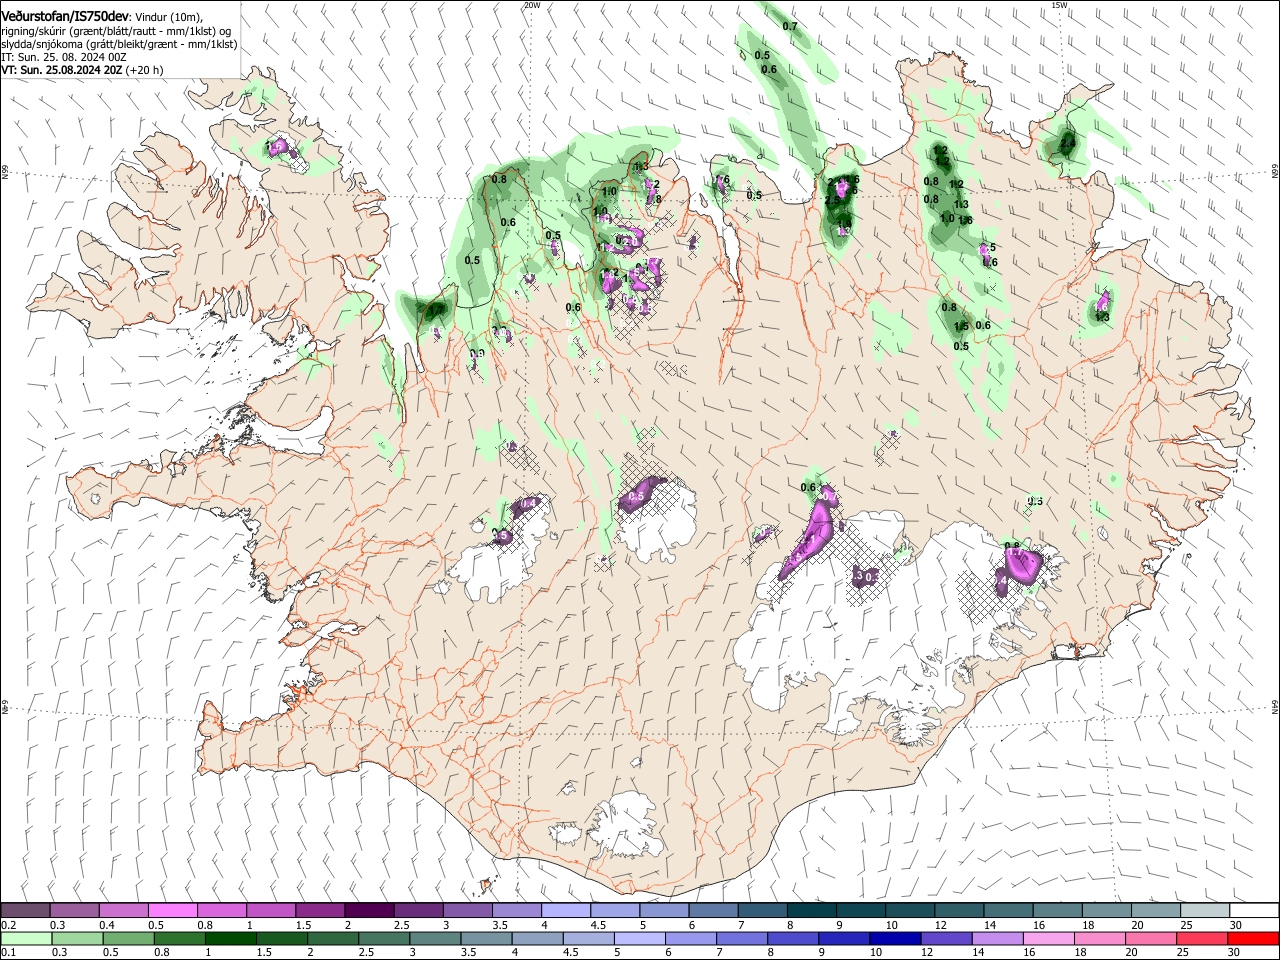Click the 'slydda/snjókoma (grátt/bleikt/grænt' description line
The image size is (1280, 960).
[119, 44]
